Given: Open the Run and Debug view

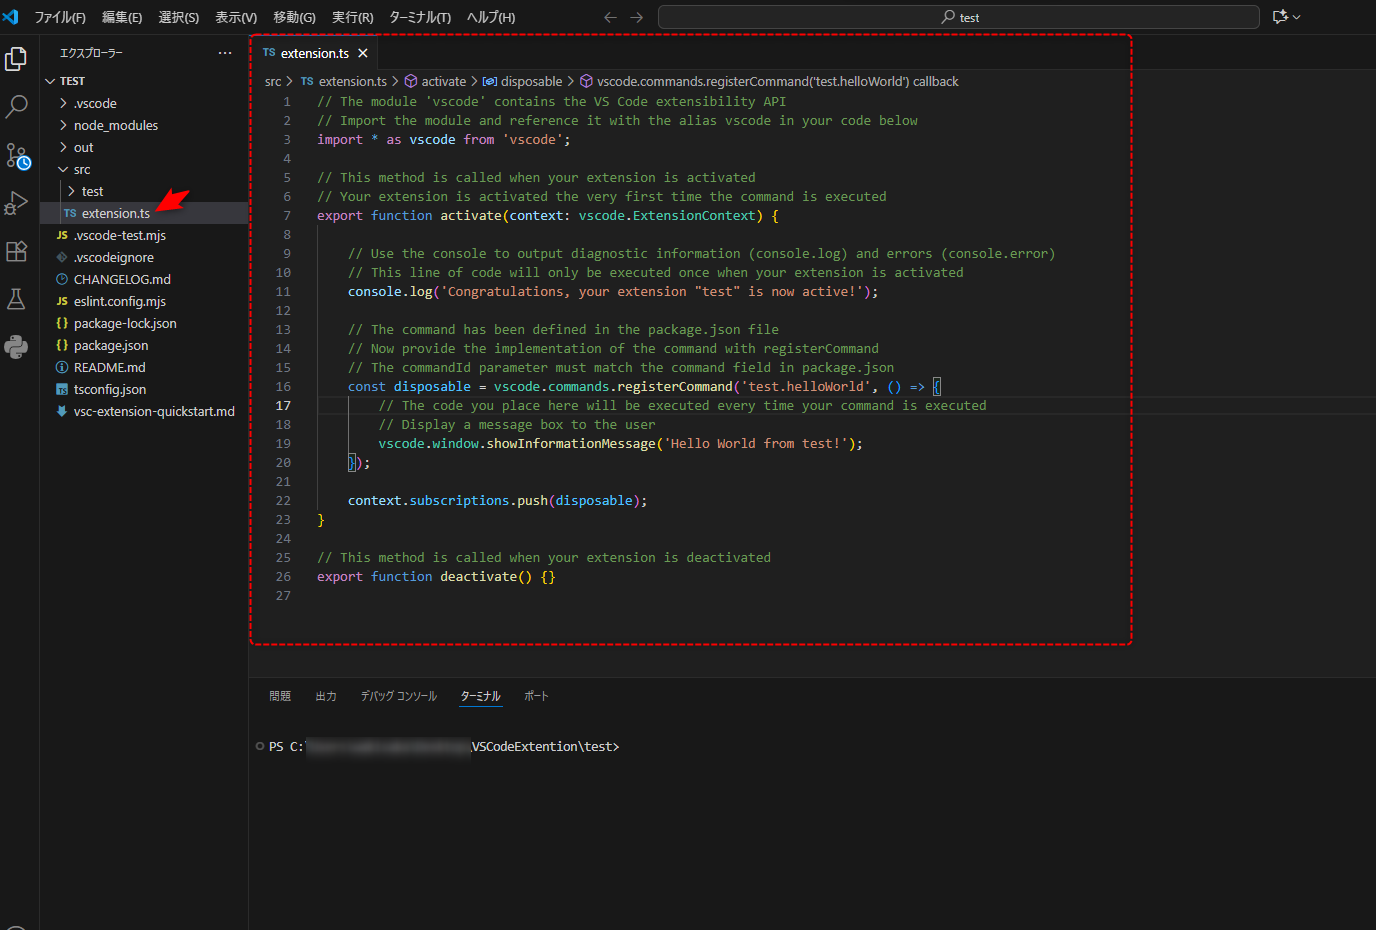Looking at the screenshot, I should 16,203.
